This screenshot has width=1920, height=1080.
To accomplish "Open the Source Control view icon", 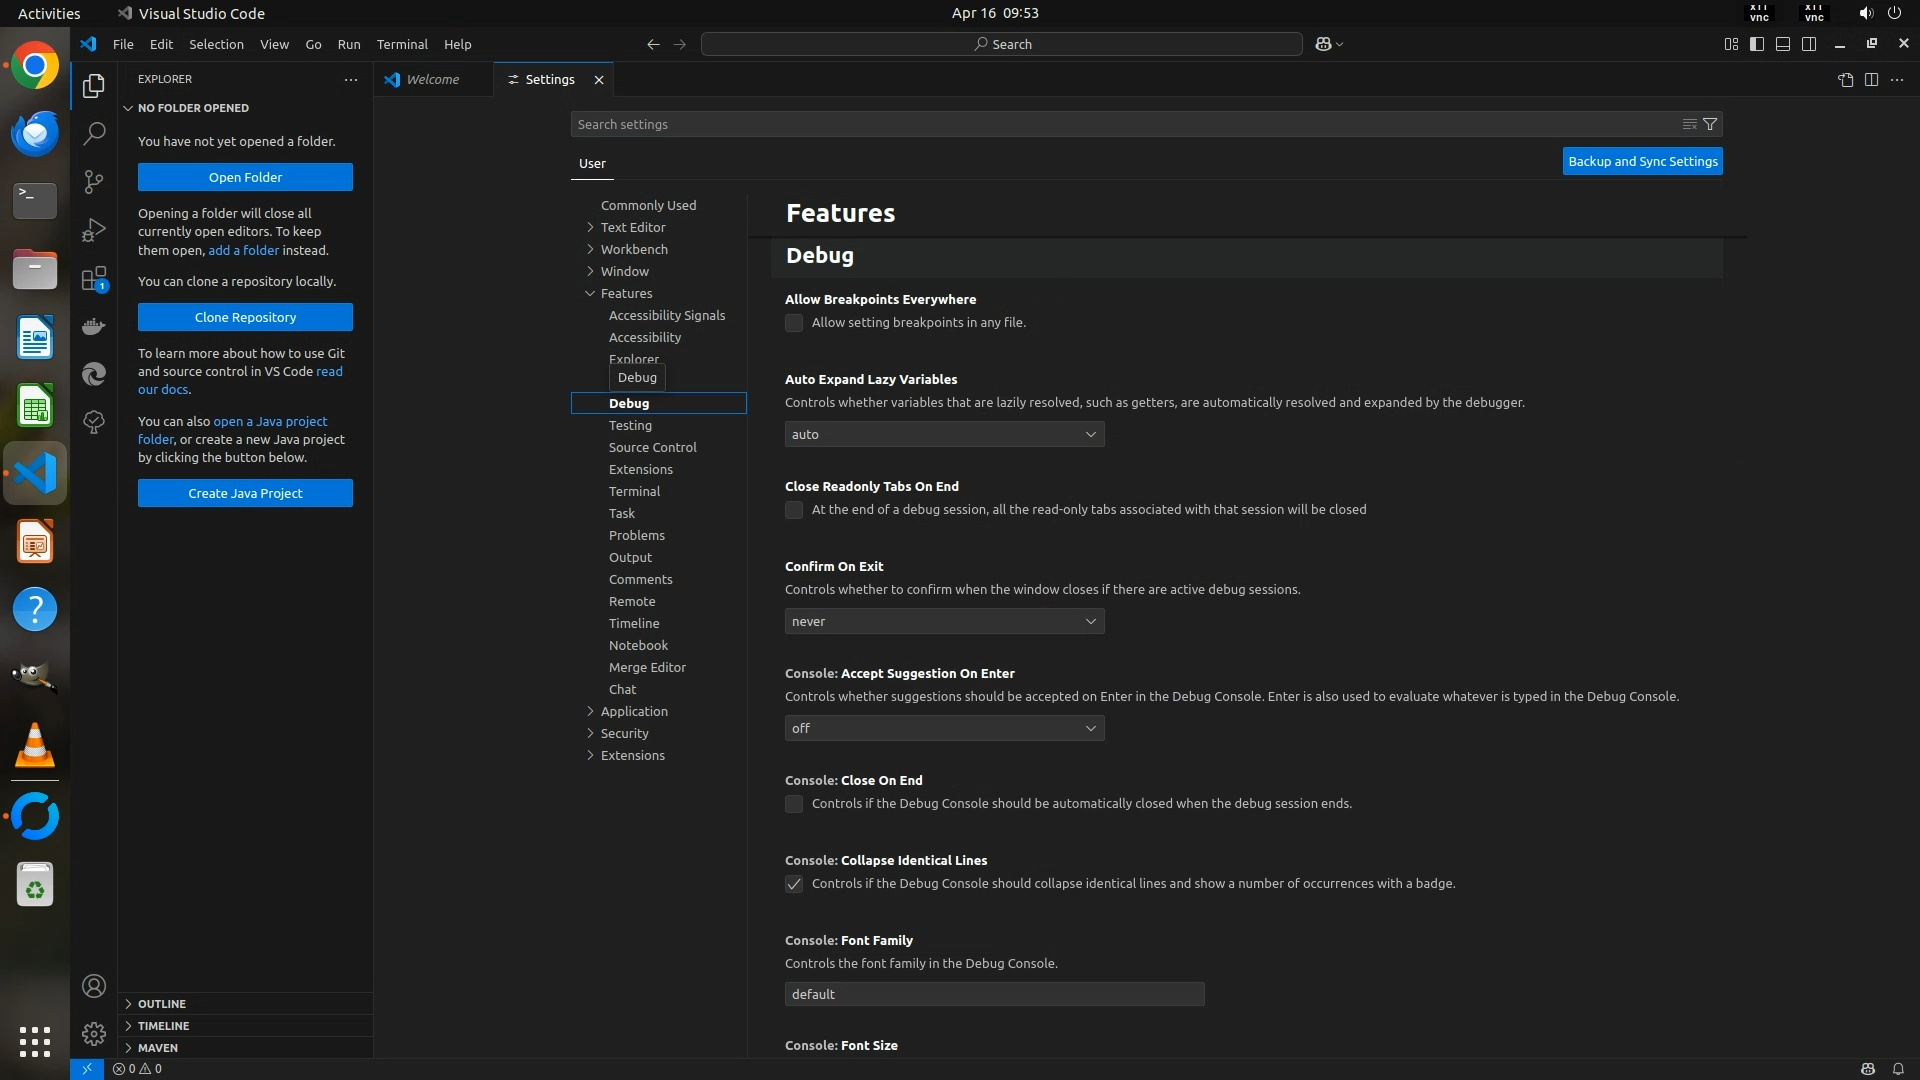I will point(94,181).
